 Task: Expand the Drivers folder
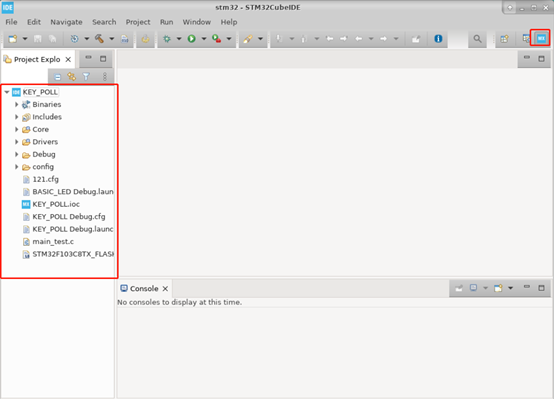click(16, 142)
